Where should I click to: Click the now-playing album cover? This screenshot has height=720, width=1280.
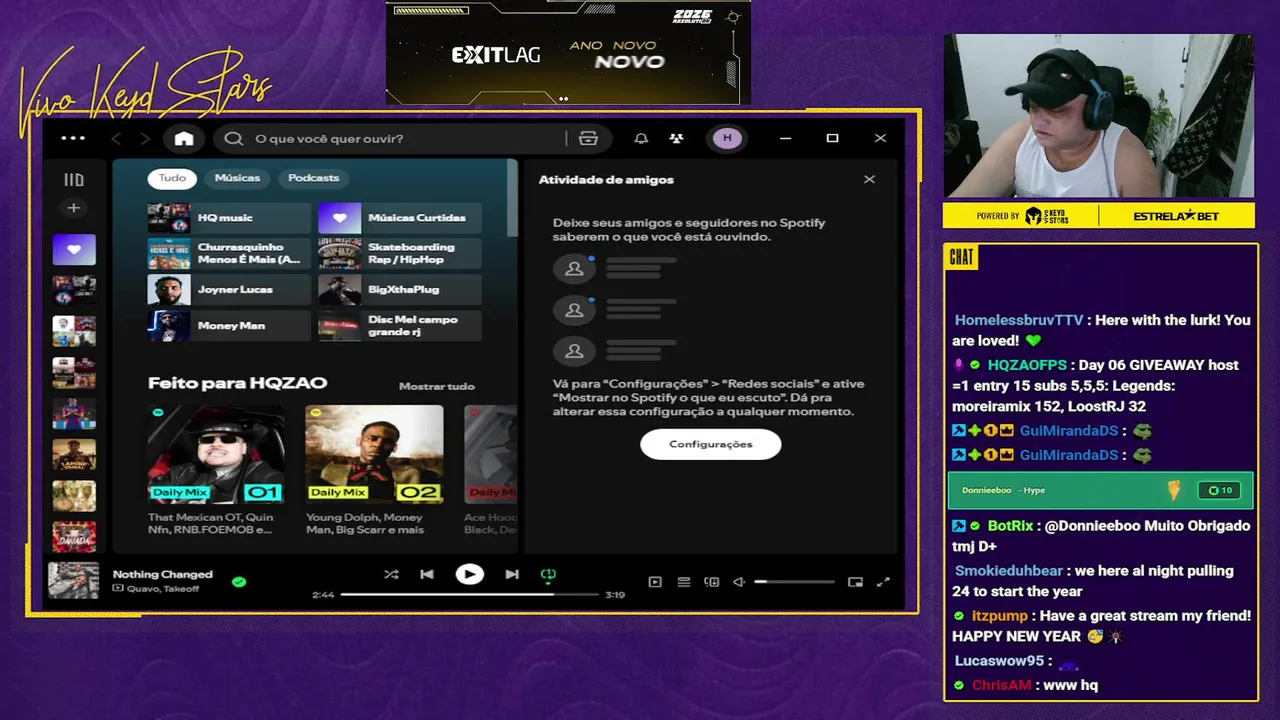point(74,581)
